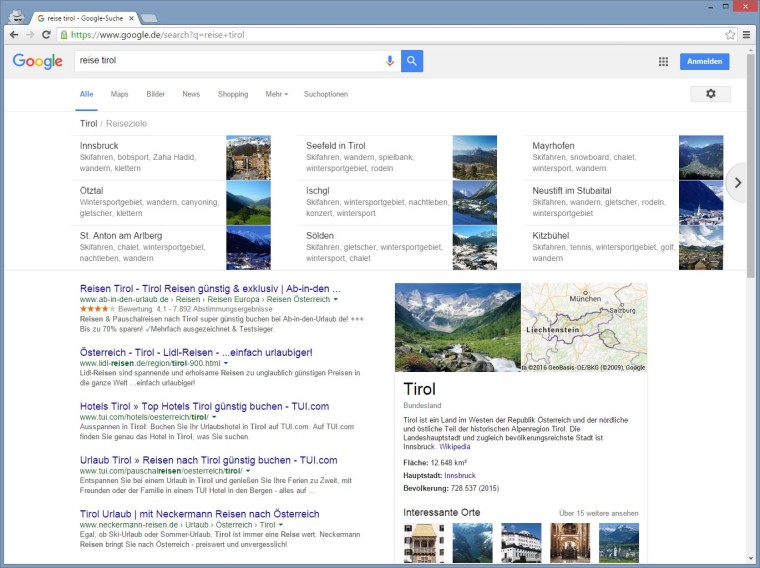The width and height of the screenshot is (760, 568).
Task: Show next destinations with right chevron arrow
Action: click(x=738, y=183)
